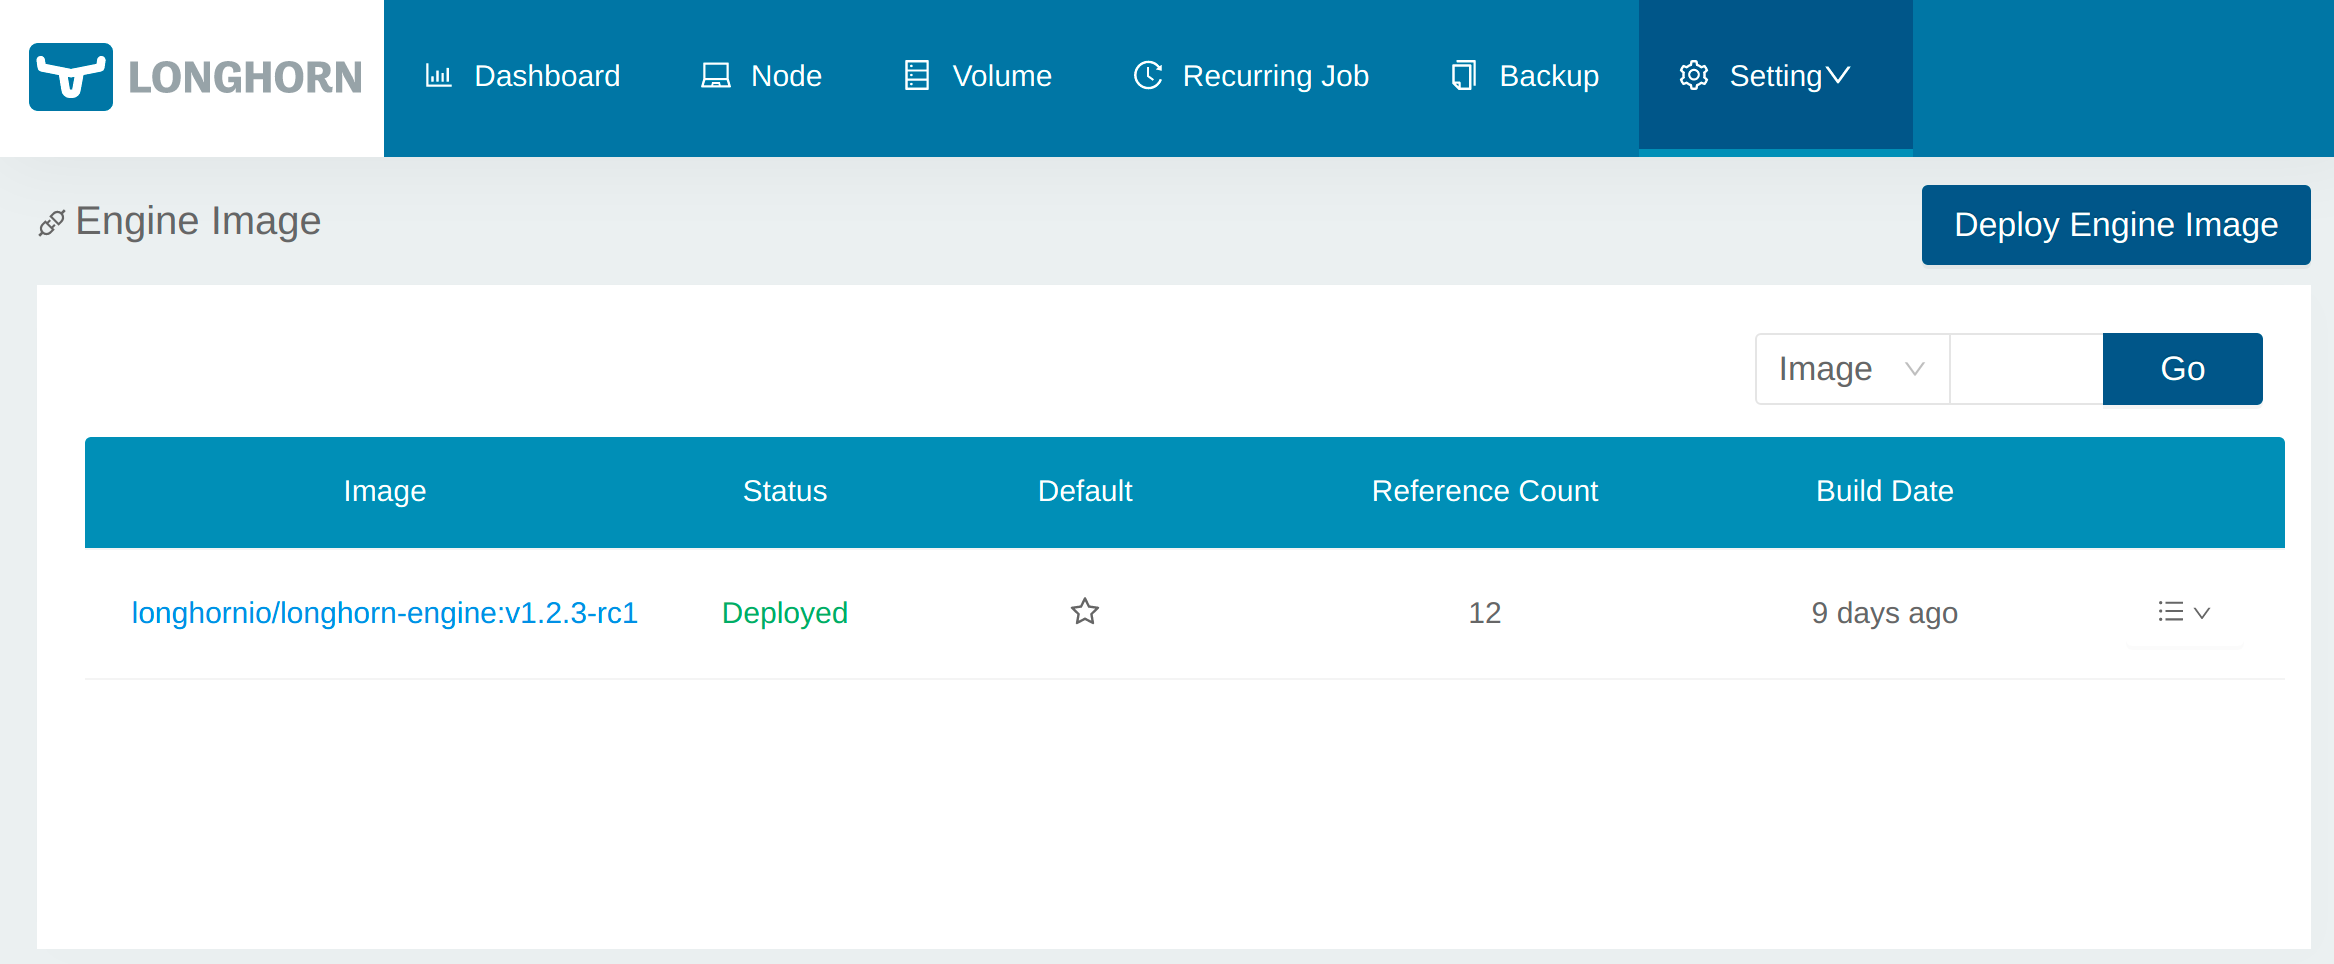Click the link icon beside Engine Image heading
Viewport: 2334px width, 964px height.
point(53,222)
